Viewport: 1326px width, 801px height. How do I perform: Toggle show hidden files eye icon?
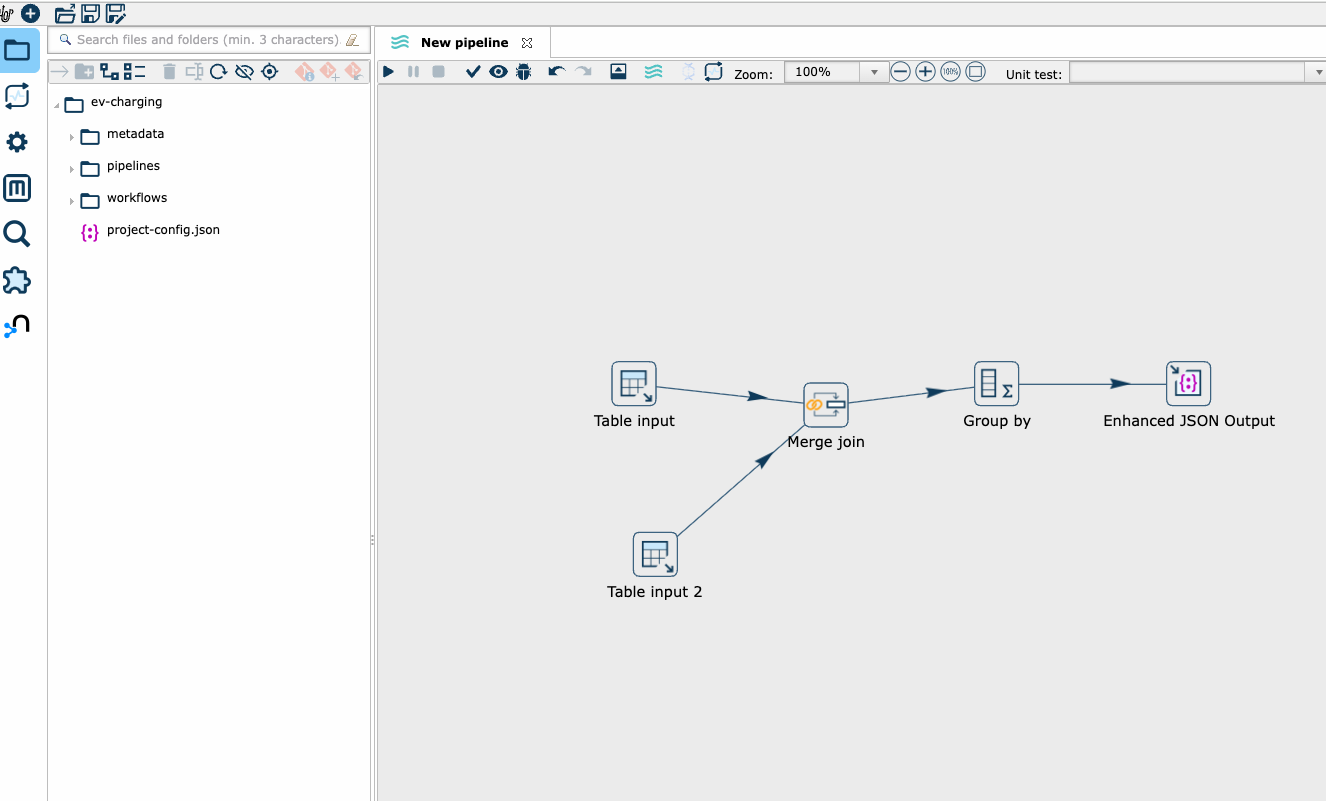pyautogui.click(x=244, y=72)
